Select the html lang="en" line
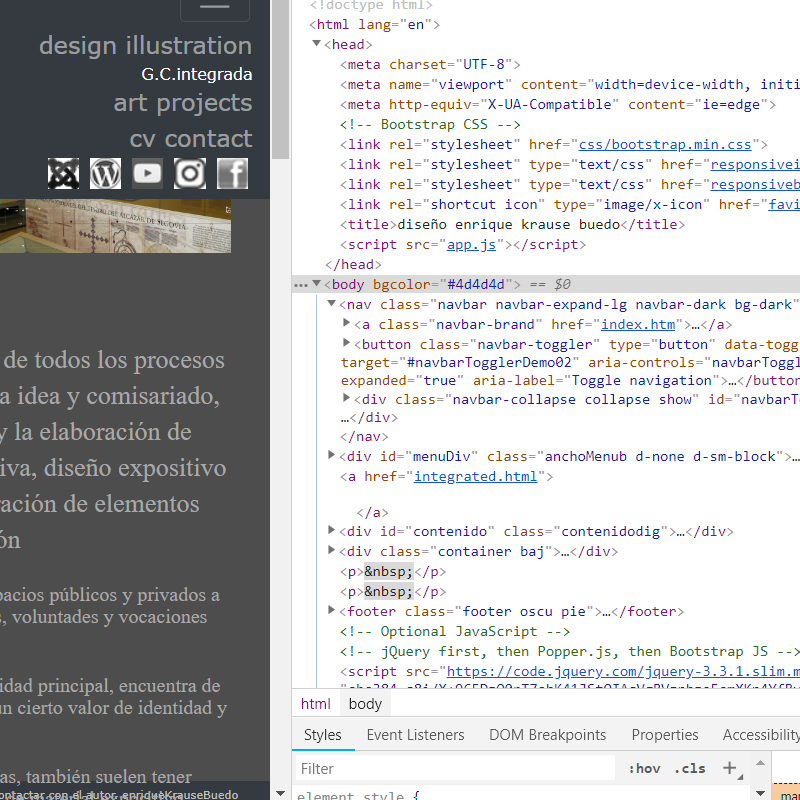The width and height of the screenshot is (800, 800). (x=374, y=25)
